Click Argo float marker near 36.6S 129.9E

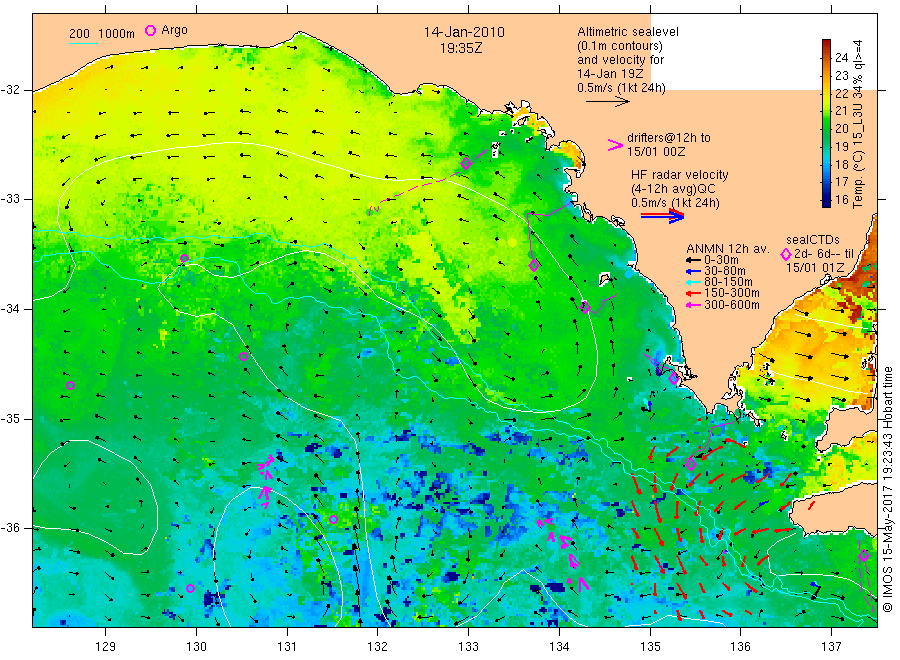pos(191,588)
